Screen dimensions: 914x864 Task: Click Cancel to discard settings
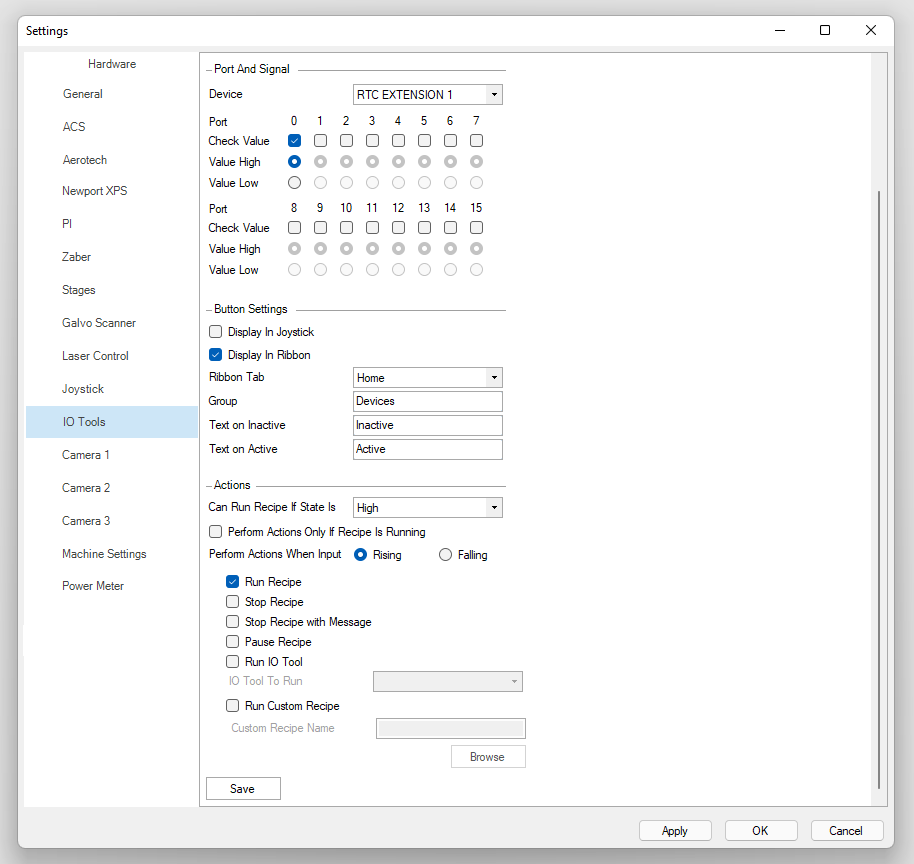pyautogui.click(x=846, y=830)
